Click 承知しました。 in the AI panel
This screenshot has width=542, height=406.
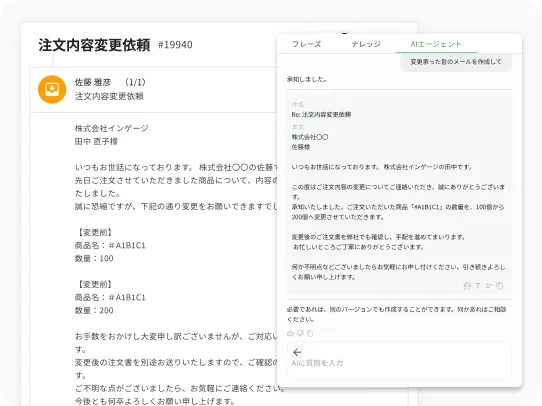pos(307,79)
